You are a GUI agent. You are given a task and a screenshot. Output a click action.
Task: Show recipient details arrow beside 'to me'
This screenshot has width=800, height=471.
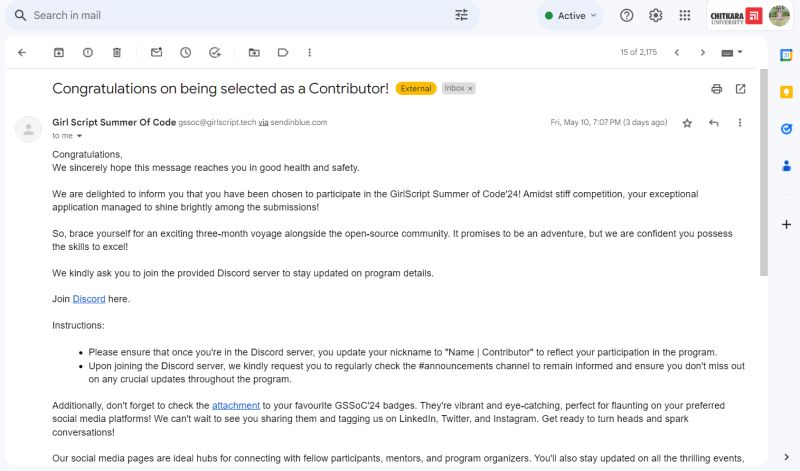(80, 136)
